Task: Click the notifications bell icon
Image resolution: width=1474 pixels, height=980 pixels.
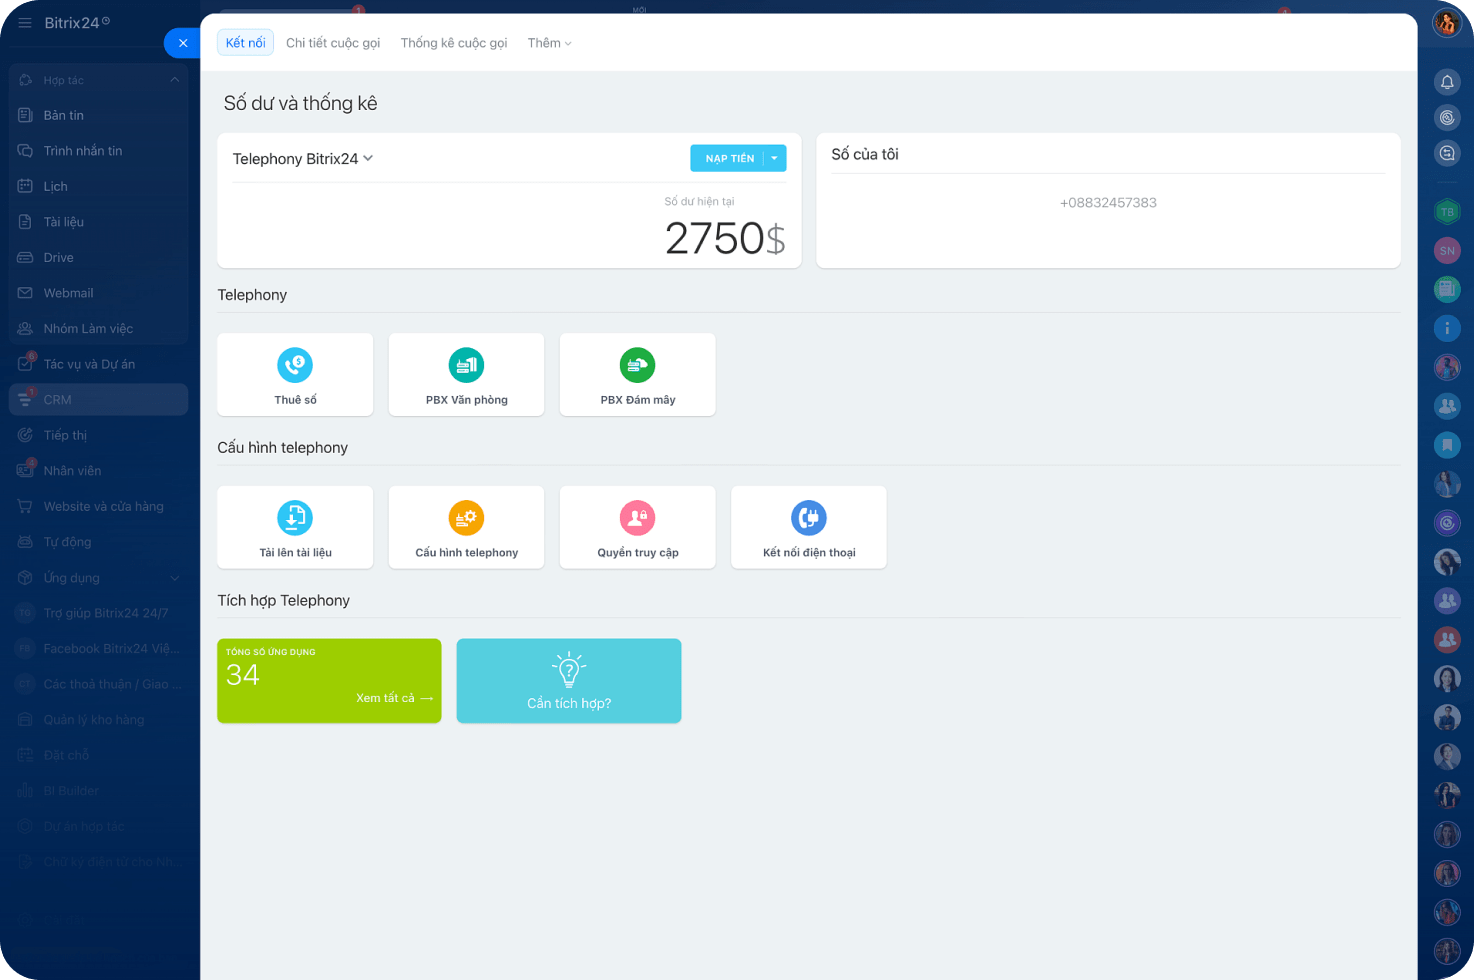Action: pos(1446,82)
